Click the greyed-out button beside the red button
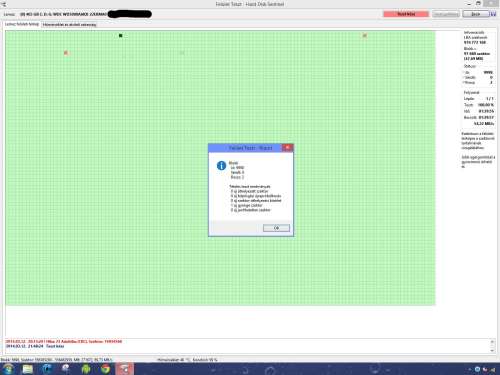This screenshot has height=375, width=500. point(446,14)
